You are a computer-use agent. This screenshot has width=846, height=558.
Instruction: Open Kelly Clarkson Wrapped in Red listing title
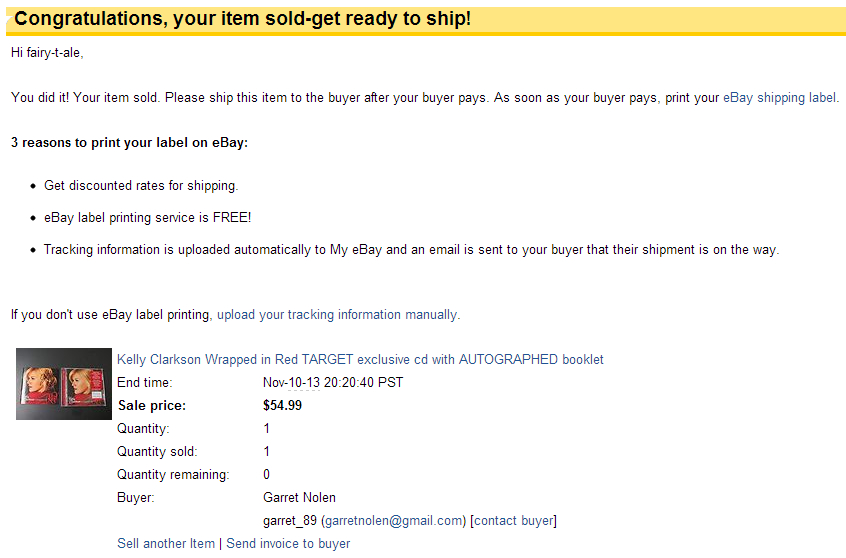(360, 359)
